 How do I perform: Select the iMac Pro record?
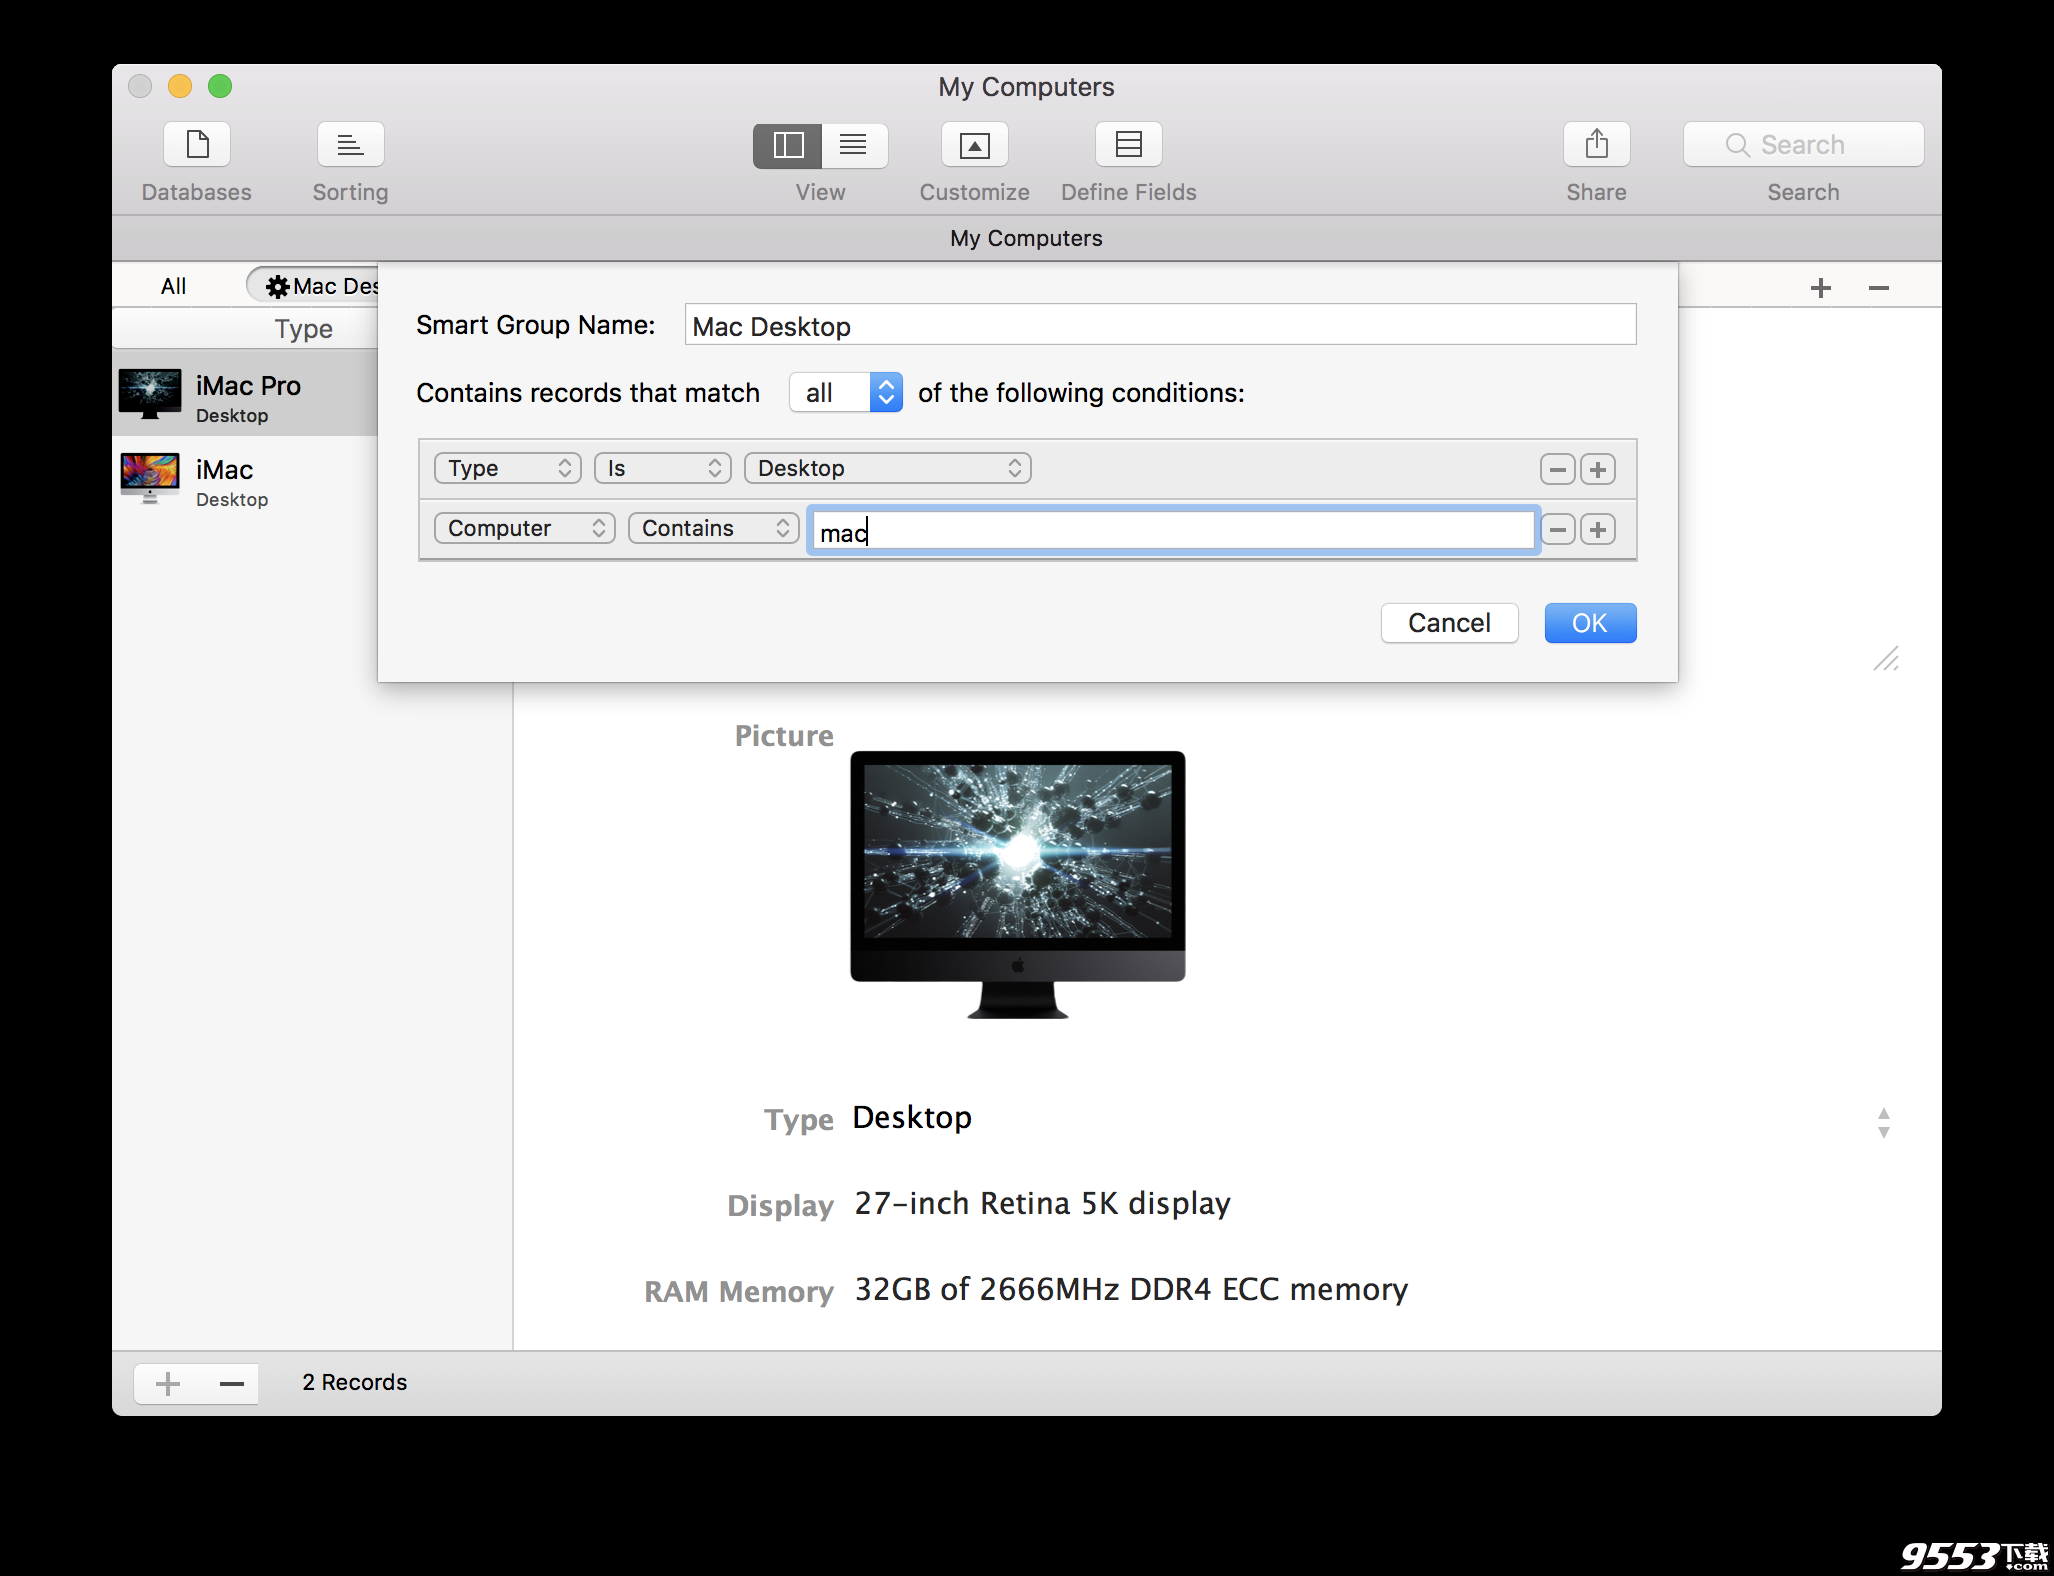[245, 393]
